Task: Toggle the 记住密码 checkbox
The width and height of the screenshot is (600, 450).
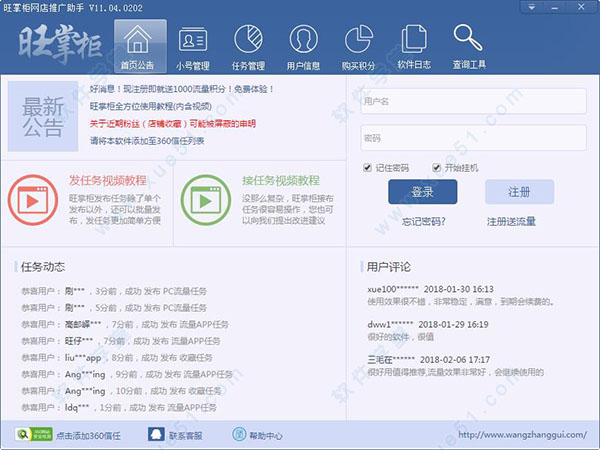Action: pyautogui.click(x=367, y=168)
